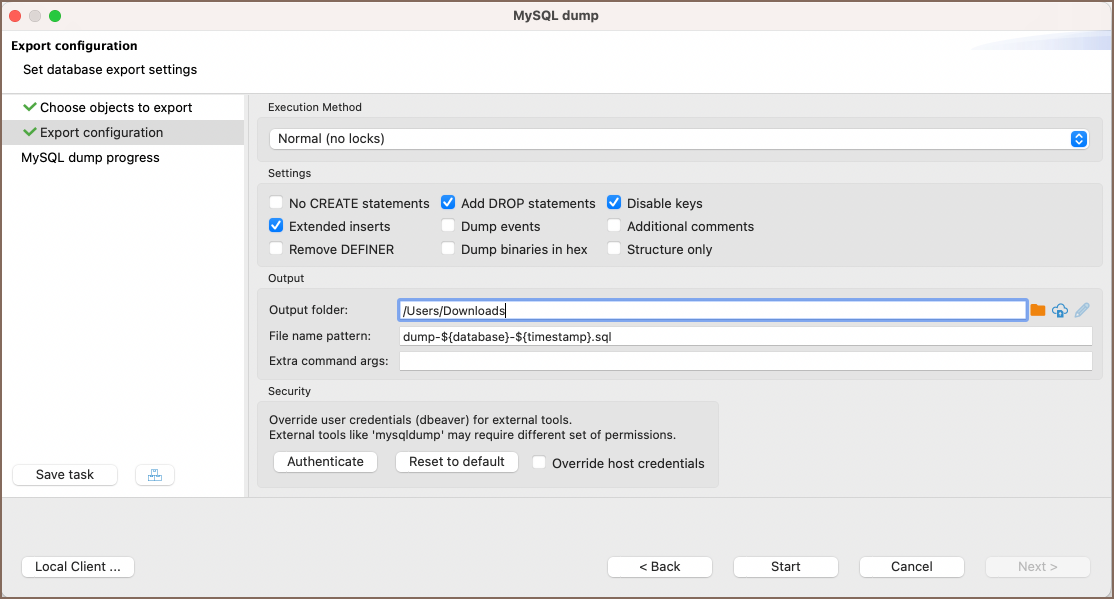Click the Authenticate button
This screenshot has height=599, width=1114.
(x=325, y=462)
